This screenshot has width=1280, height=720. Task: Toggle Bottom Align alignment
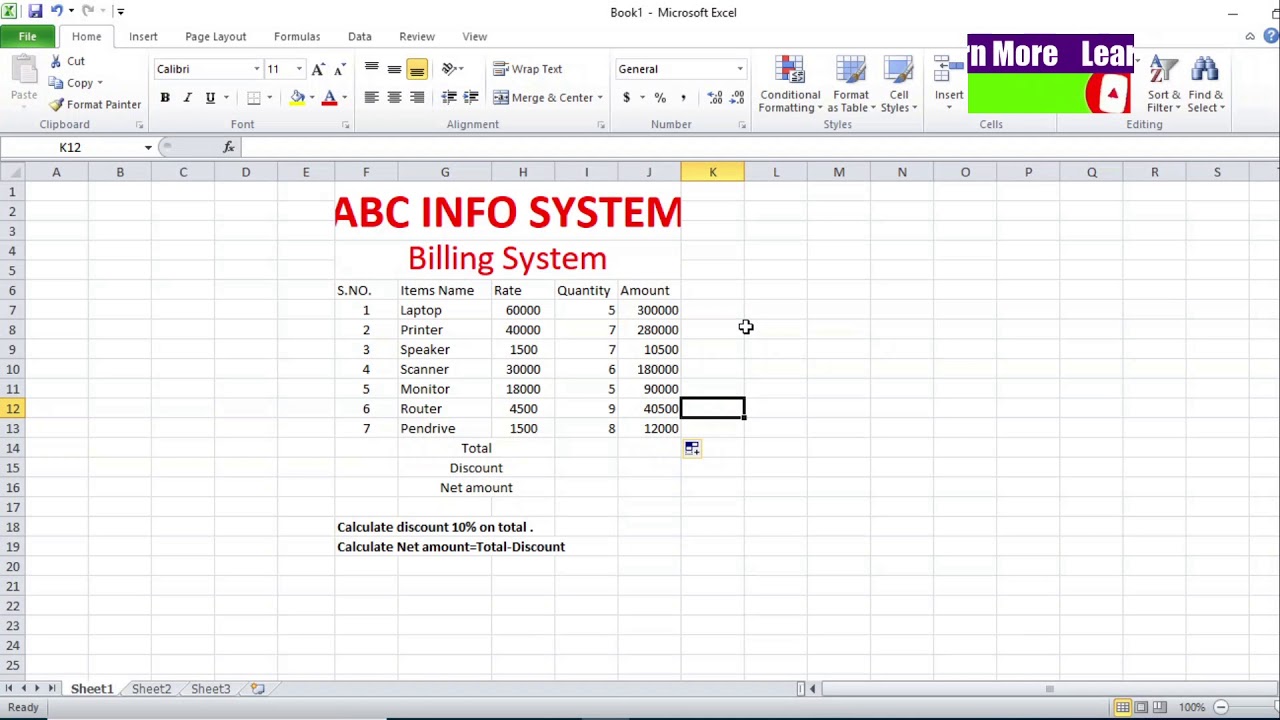tap(417, 69)
